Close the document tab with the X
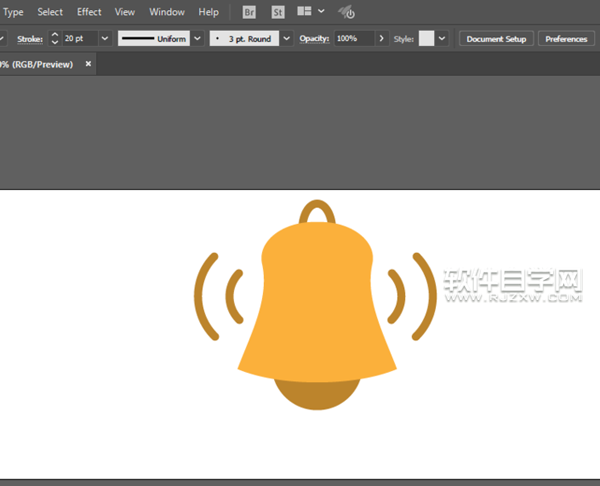Screen dimensions: 600x486 [x=88, y=64]
